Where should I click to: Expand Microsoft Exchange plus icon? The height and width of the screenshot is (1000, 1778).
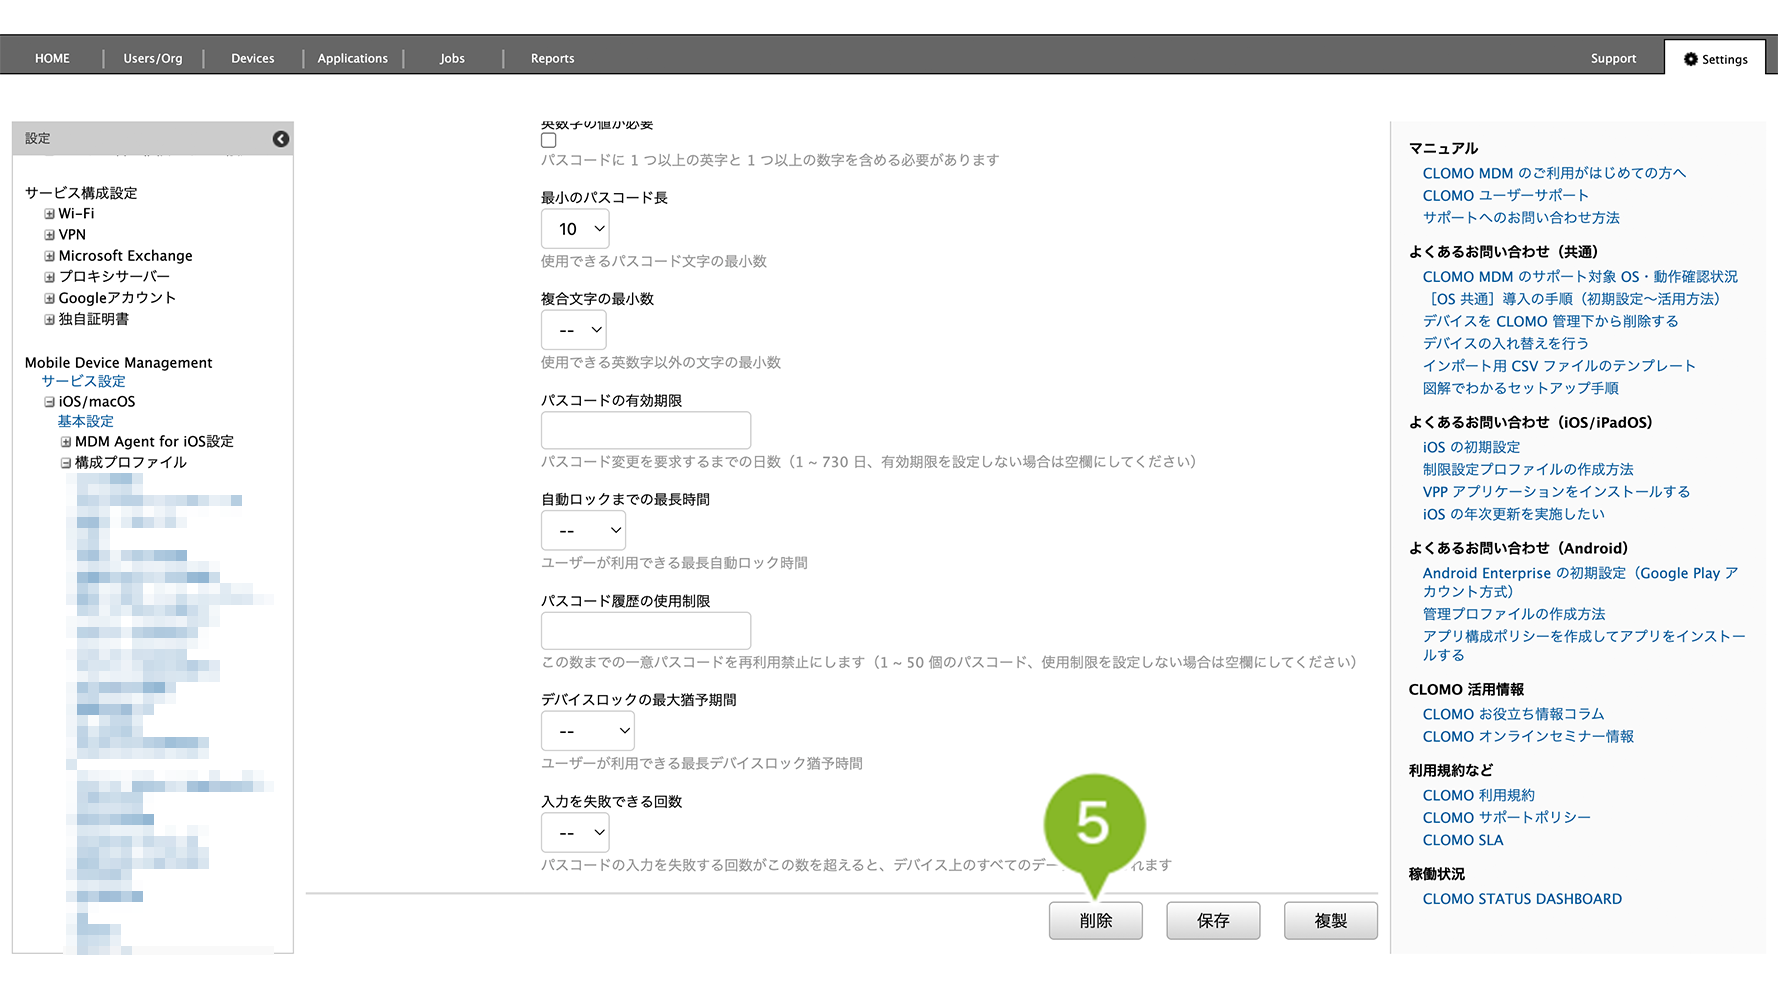(x=49, y=256)
